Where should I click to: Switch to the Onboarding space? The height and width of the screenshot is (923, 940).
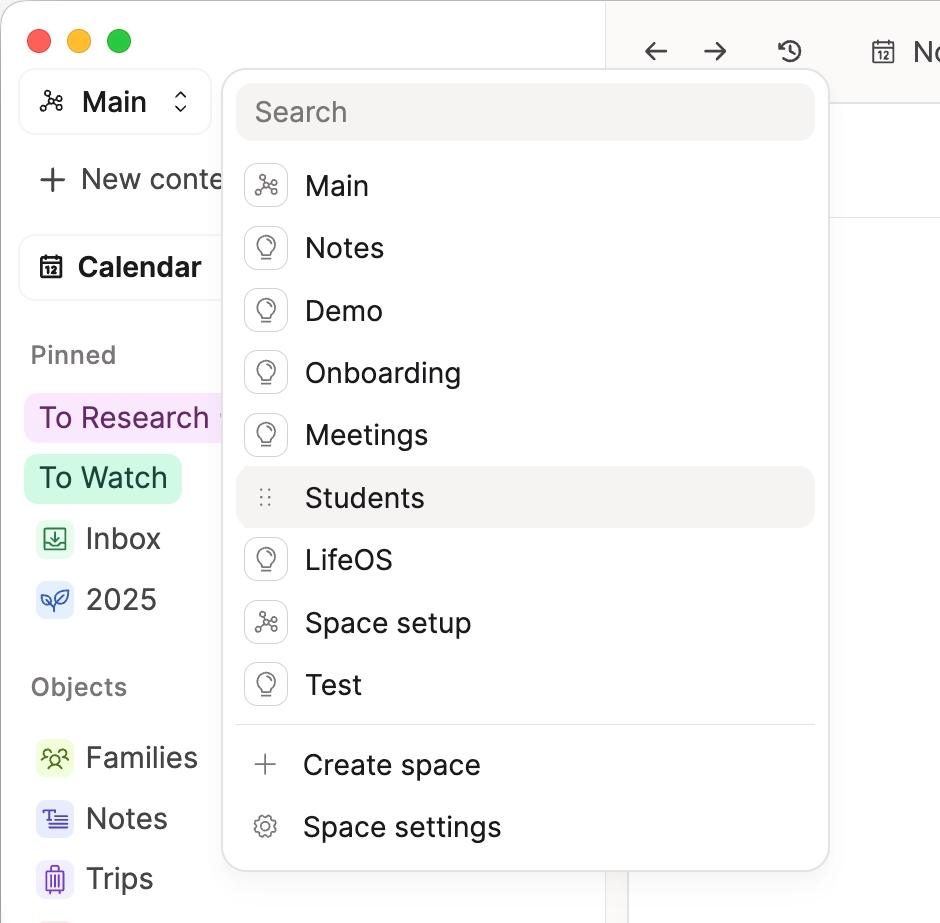point(382,373)
